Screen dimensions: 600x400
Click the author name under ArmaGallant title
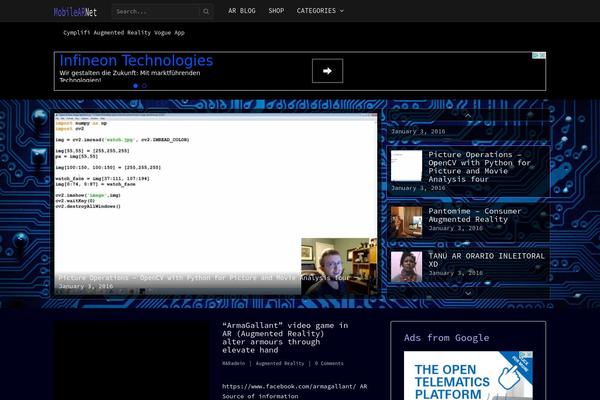pyautogui.click(x=233, y=363)
